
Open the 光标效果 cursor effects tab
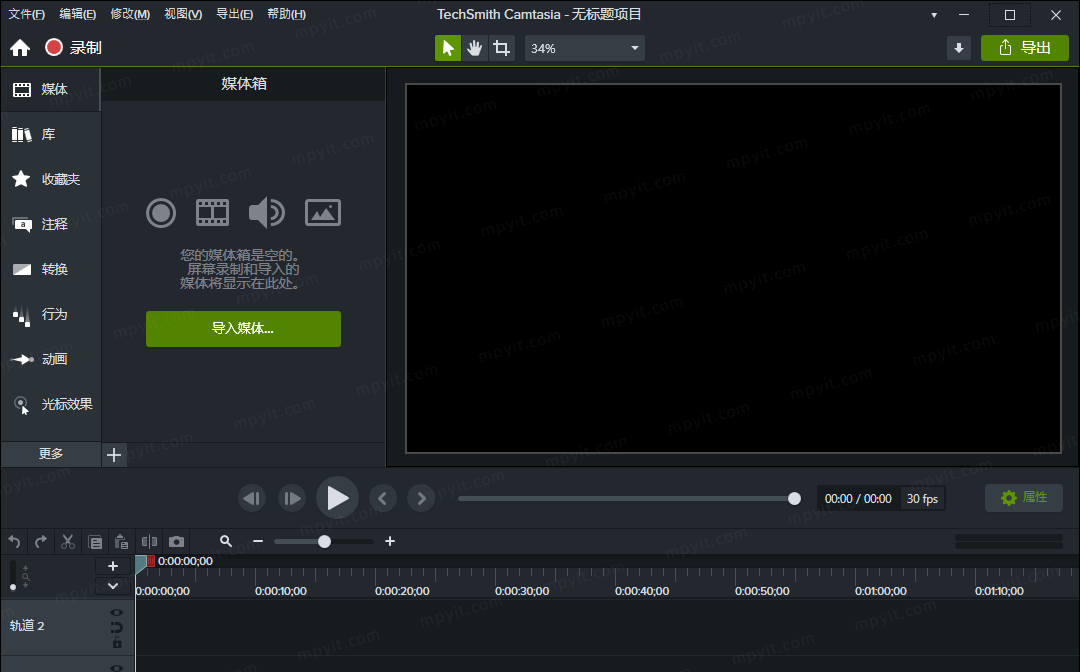pyautogui.click(x=51, y=404)
